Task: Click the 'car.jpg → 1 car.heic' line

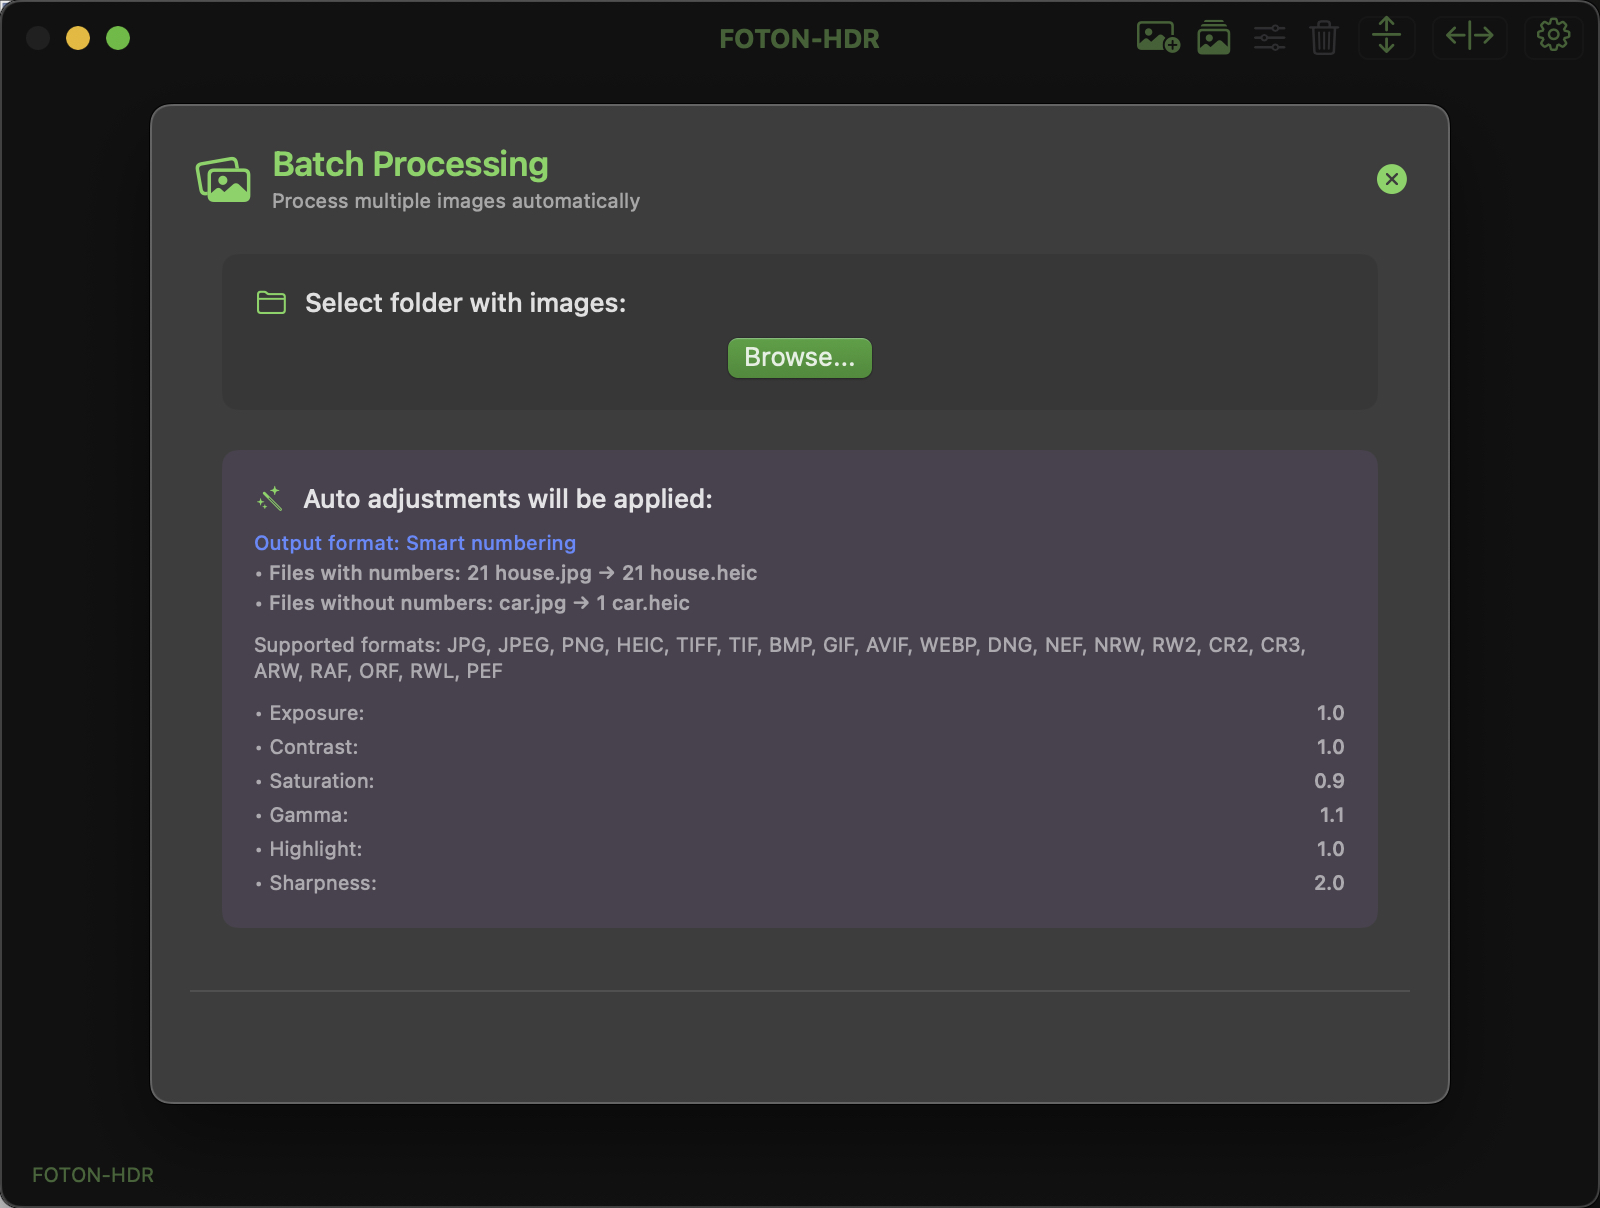Action: [x=472, y=603]
